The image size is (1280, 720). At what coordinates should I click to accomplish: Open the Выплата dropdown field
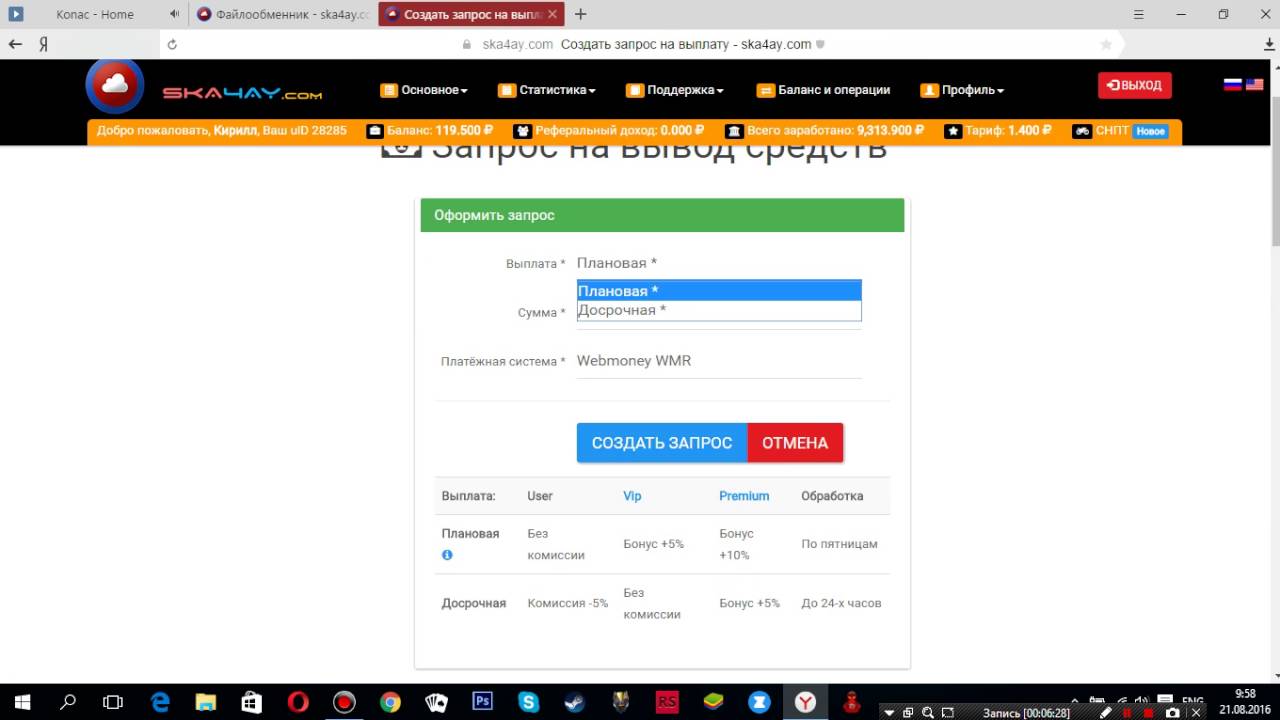719,263
